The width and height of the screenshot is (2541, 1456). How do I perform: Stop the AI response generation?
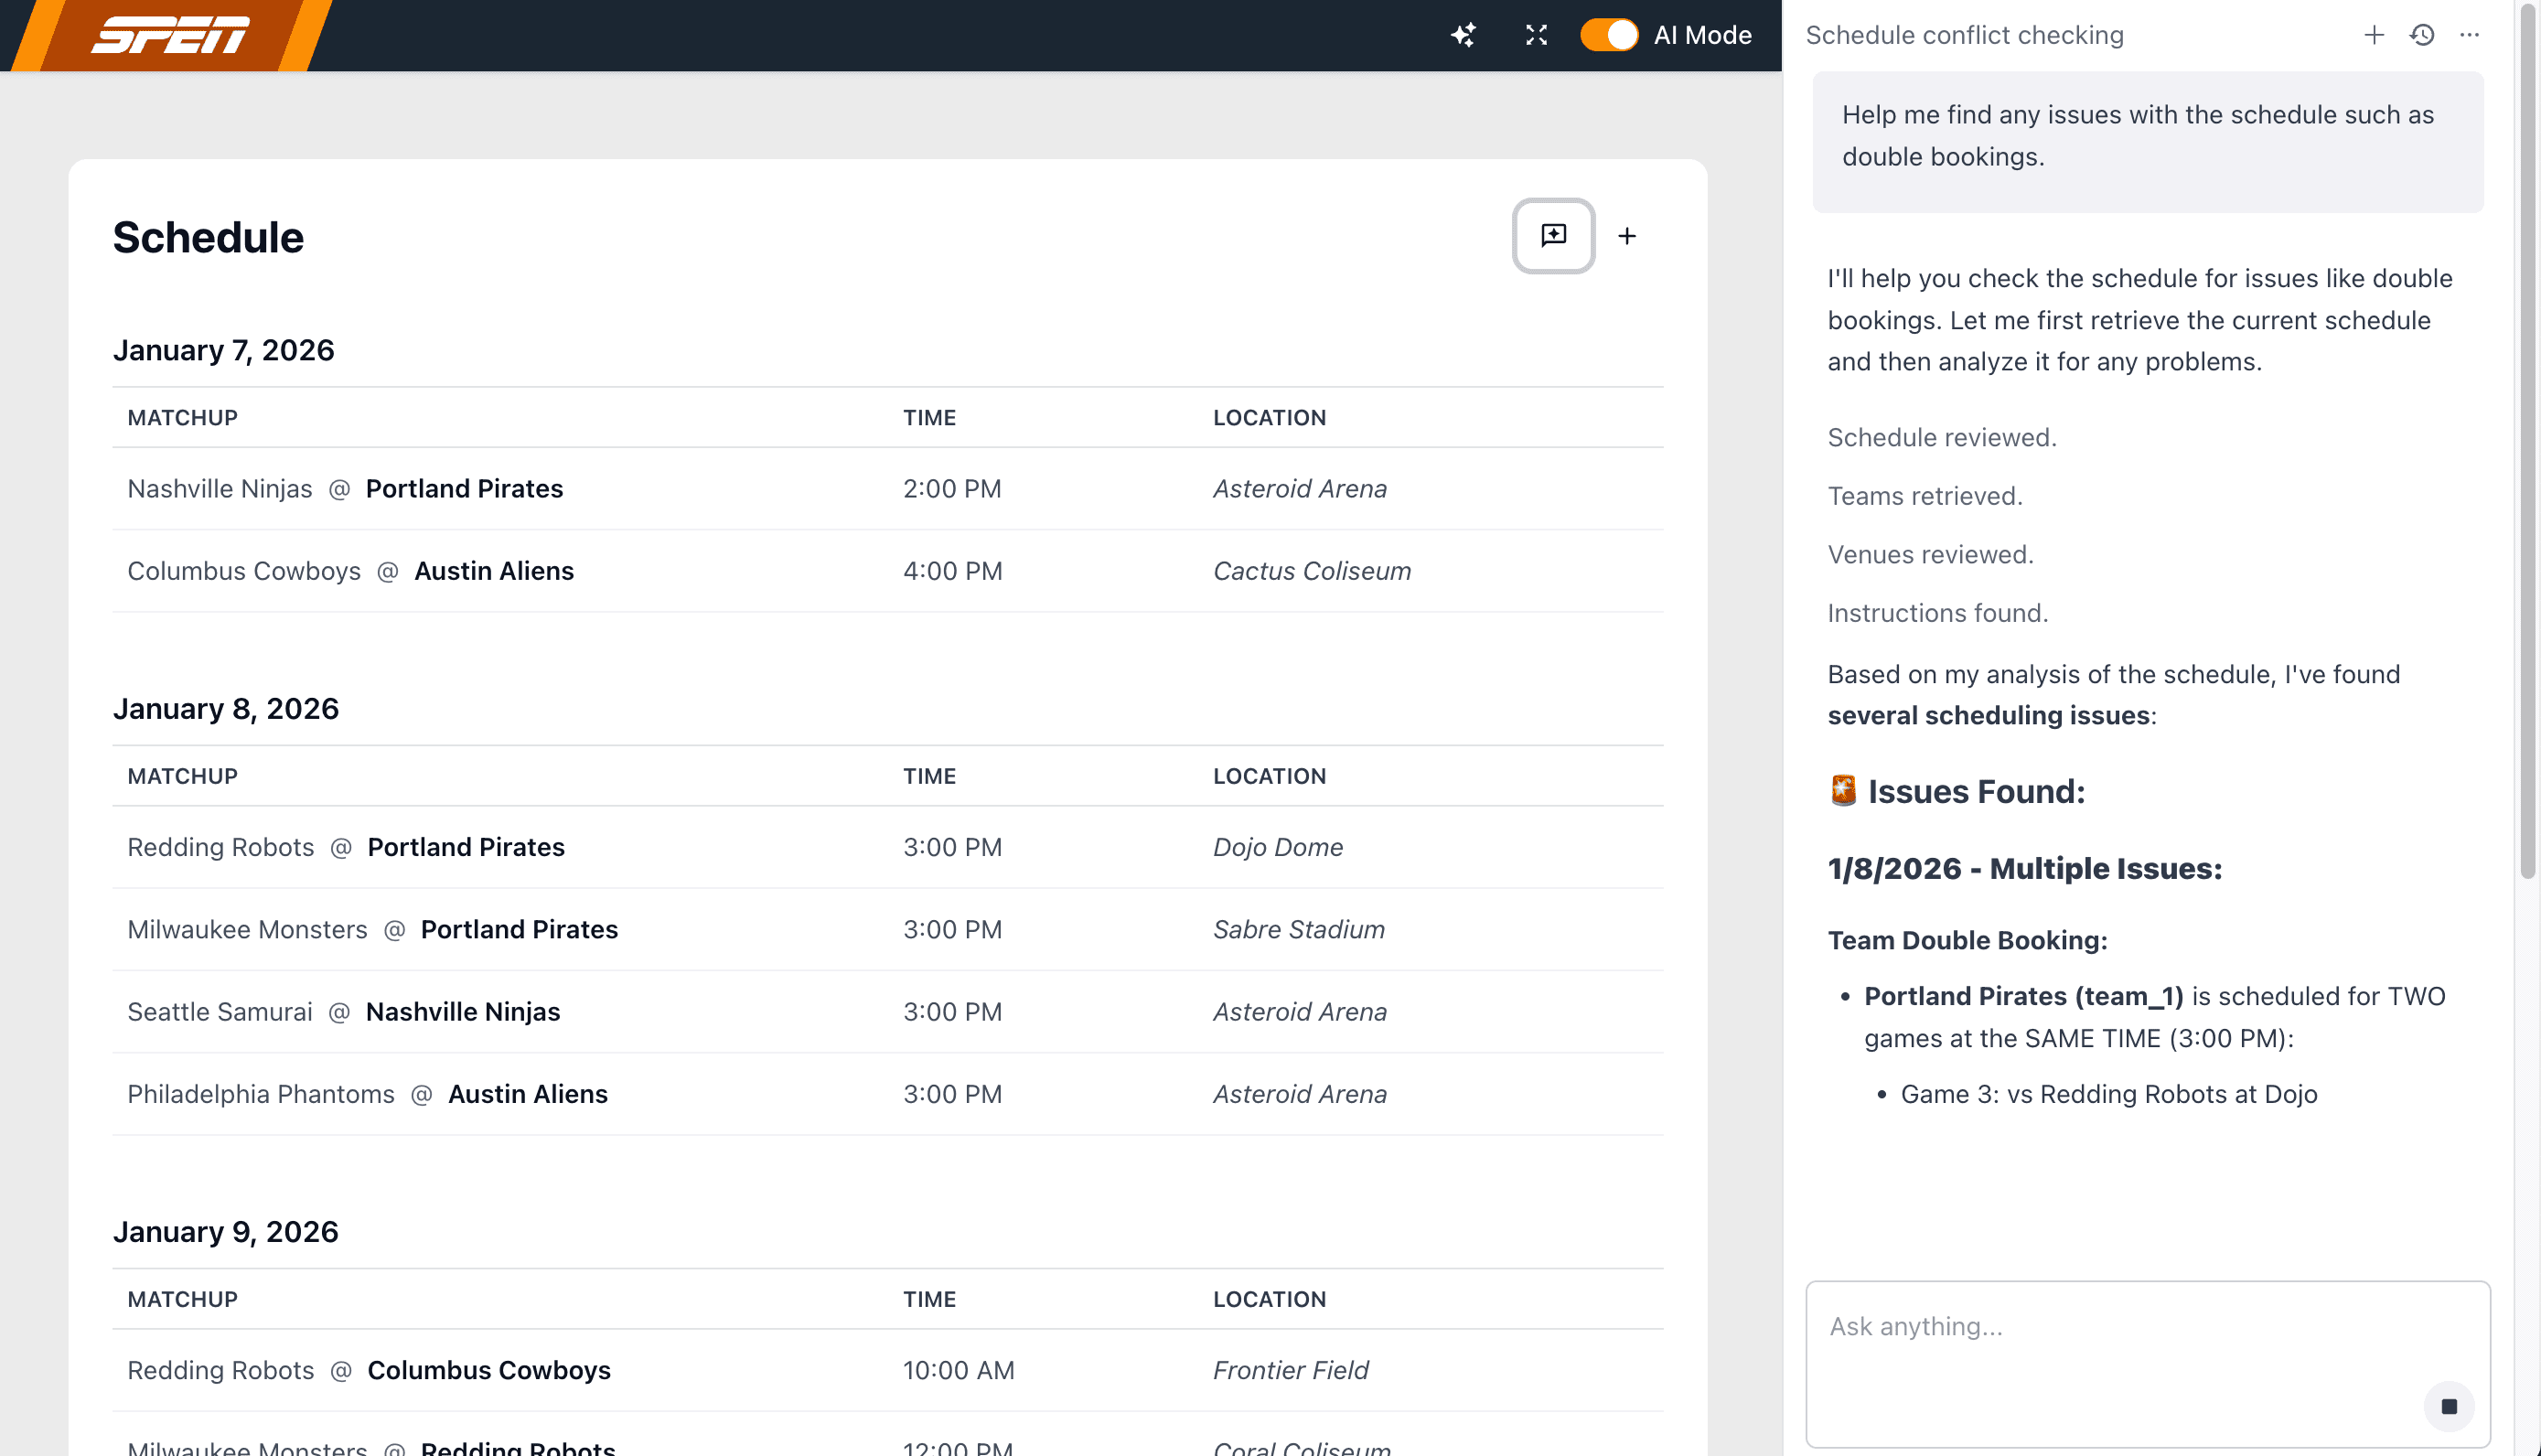(x=2448, y=1406)
